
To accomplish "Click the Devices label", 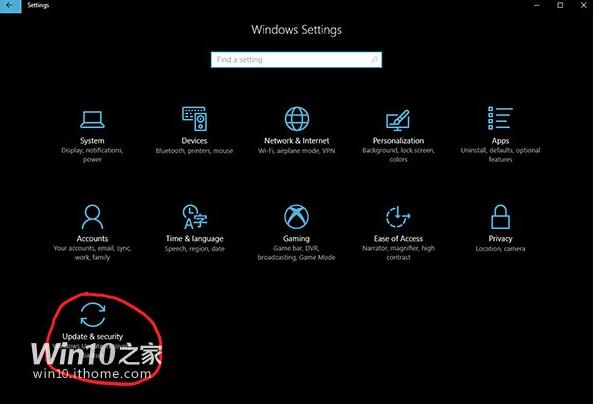I will click(194, 141).
